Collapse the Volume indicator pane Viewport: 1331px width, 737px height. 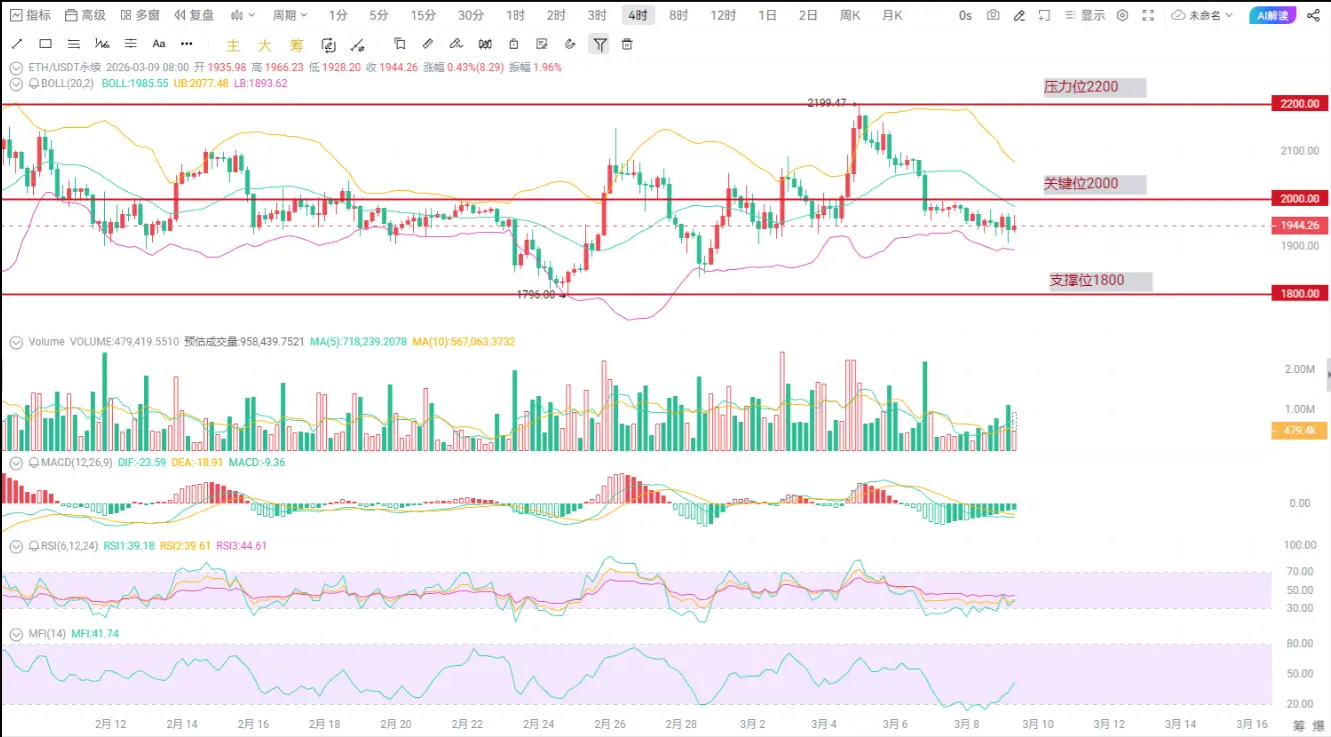(x=15, y=342)
